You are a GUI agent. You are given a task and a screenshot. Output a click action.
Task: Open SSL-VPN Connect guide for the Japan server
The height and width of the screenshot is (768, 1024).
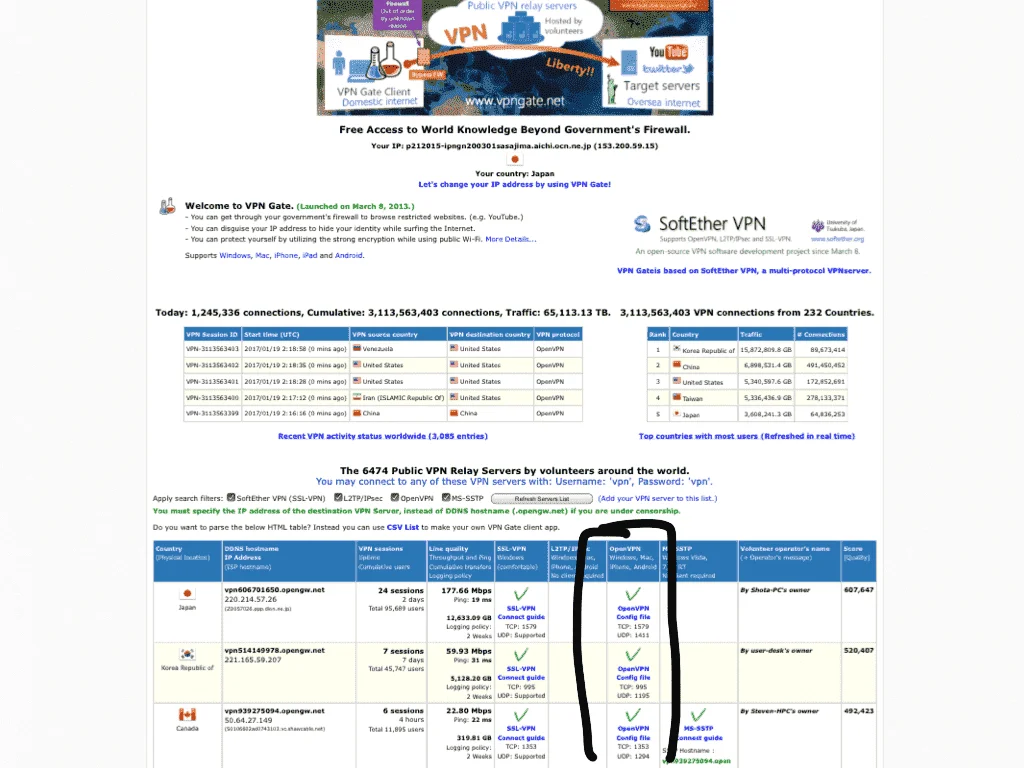(521, 613)
